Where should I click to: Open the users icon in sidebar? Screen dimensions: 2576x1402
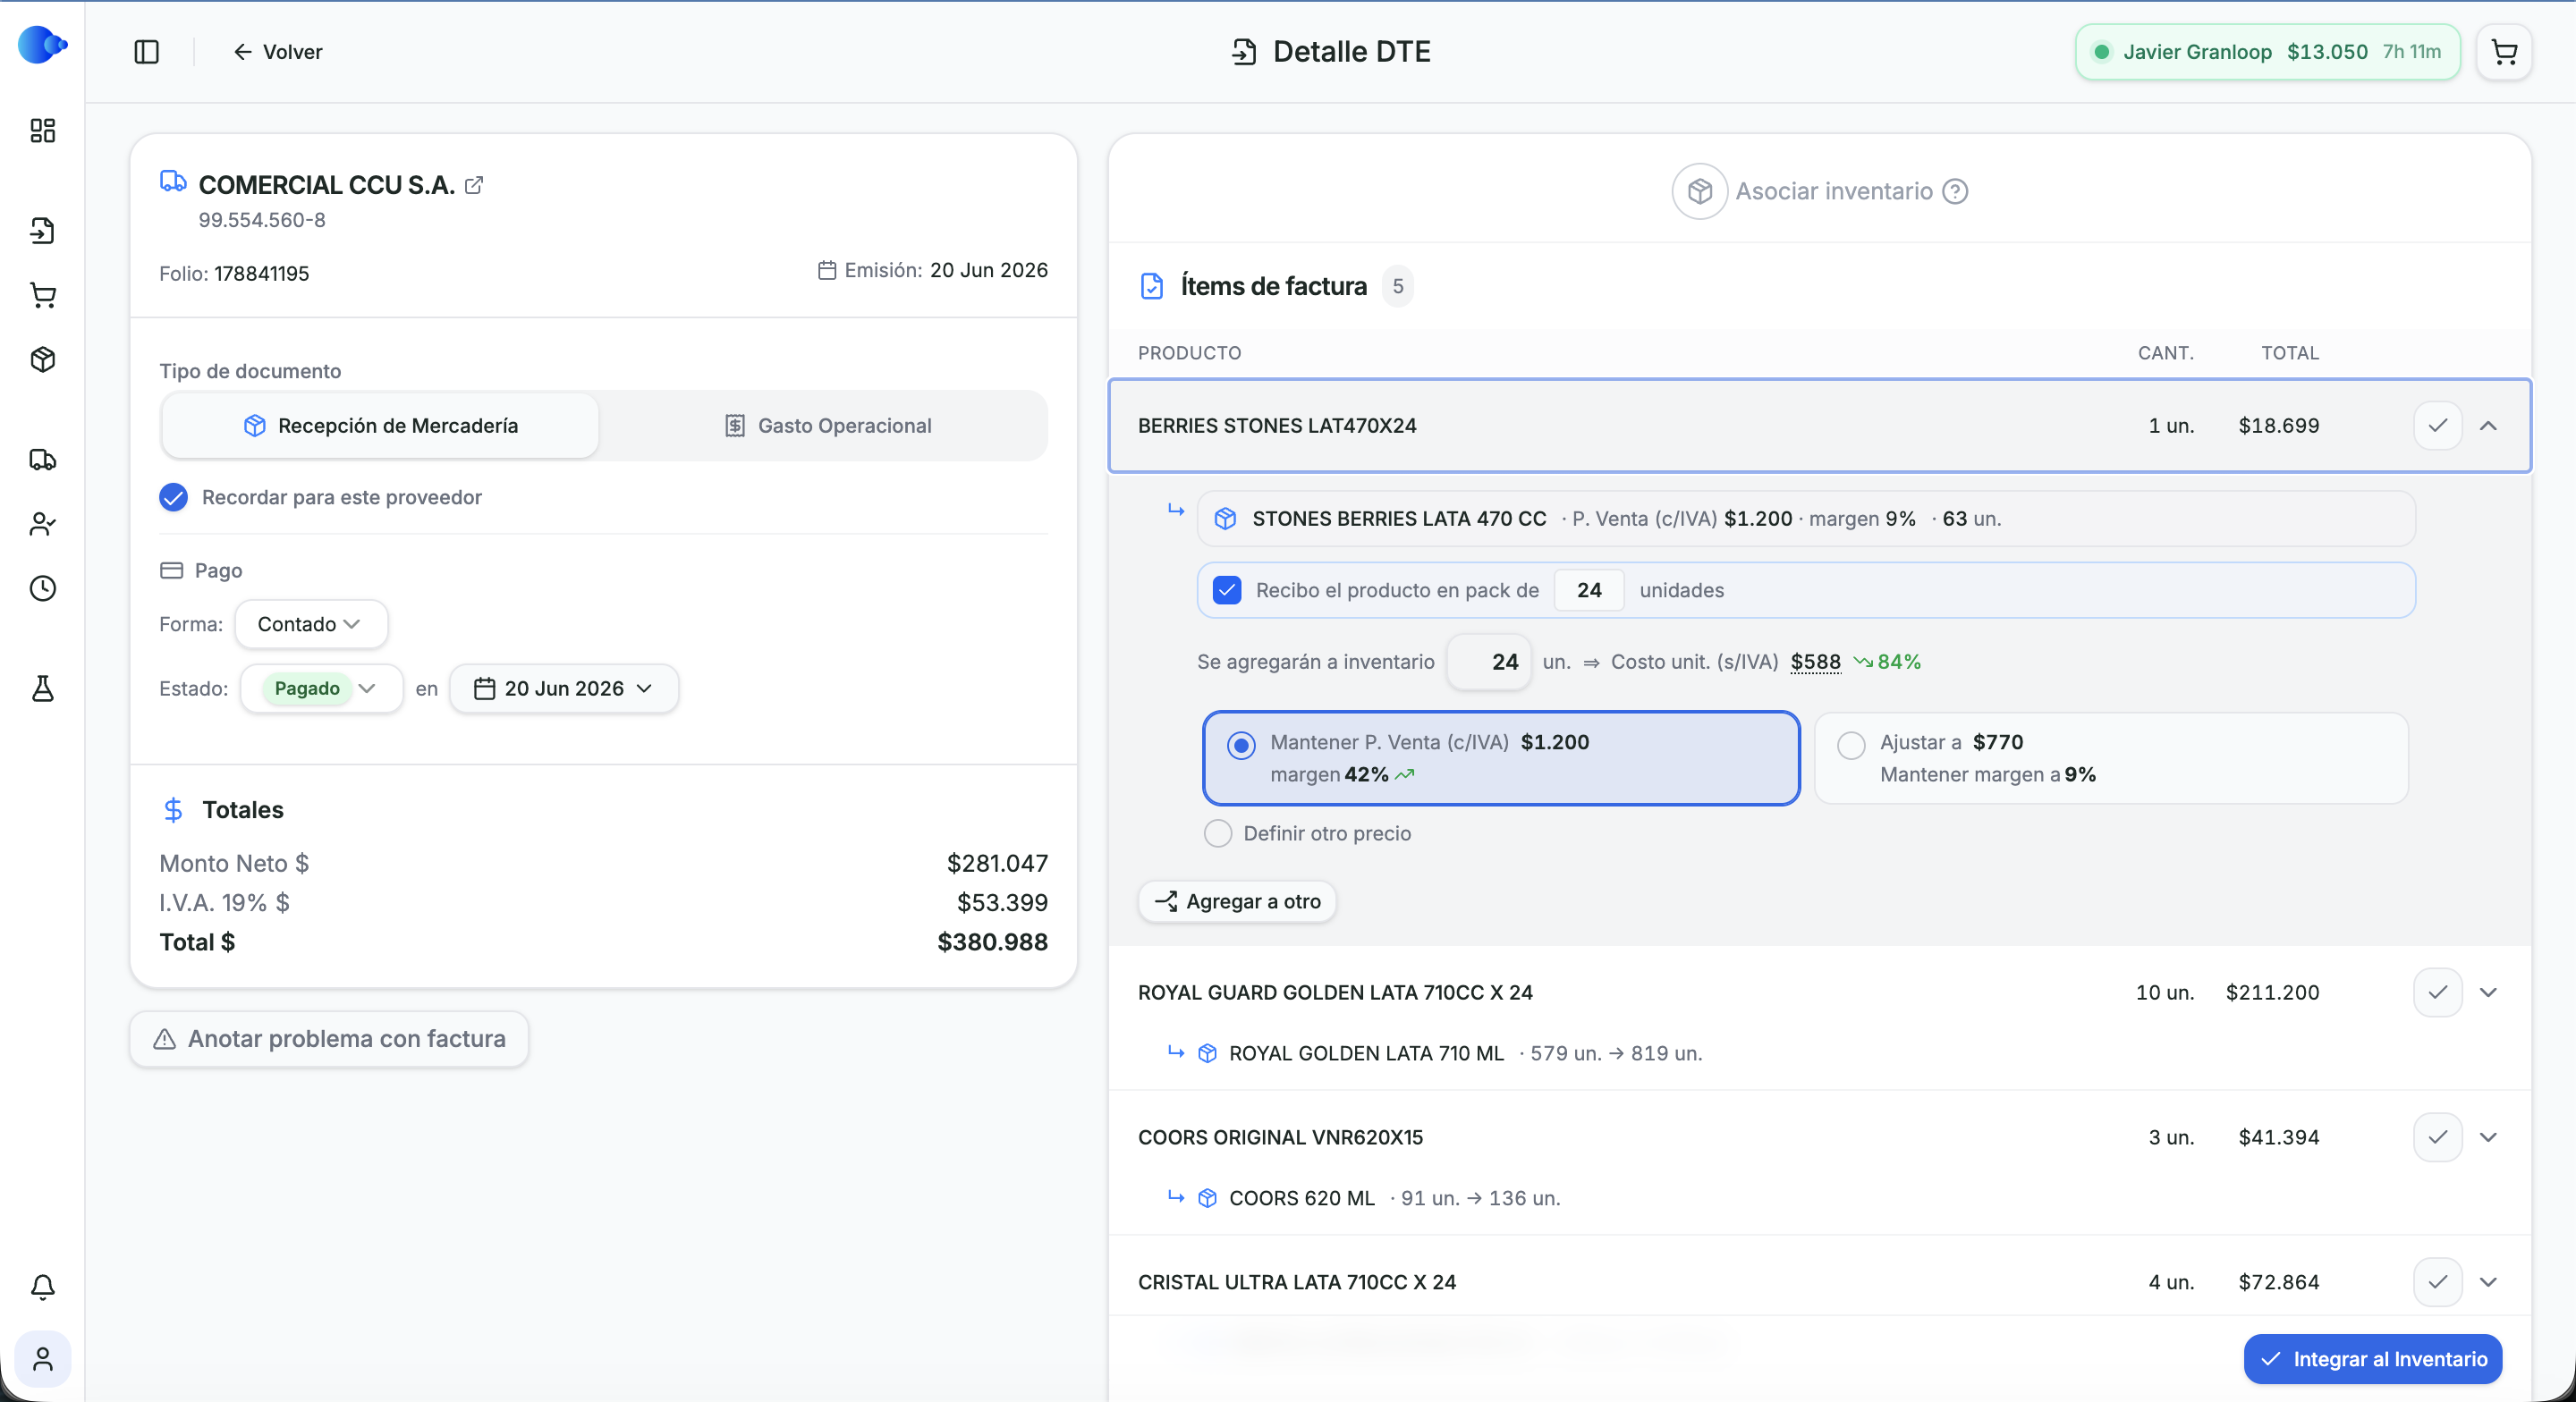tap(43, 524)
